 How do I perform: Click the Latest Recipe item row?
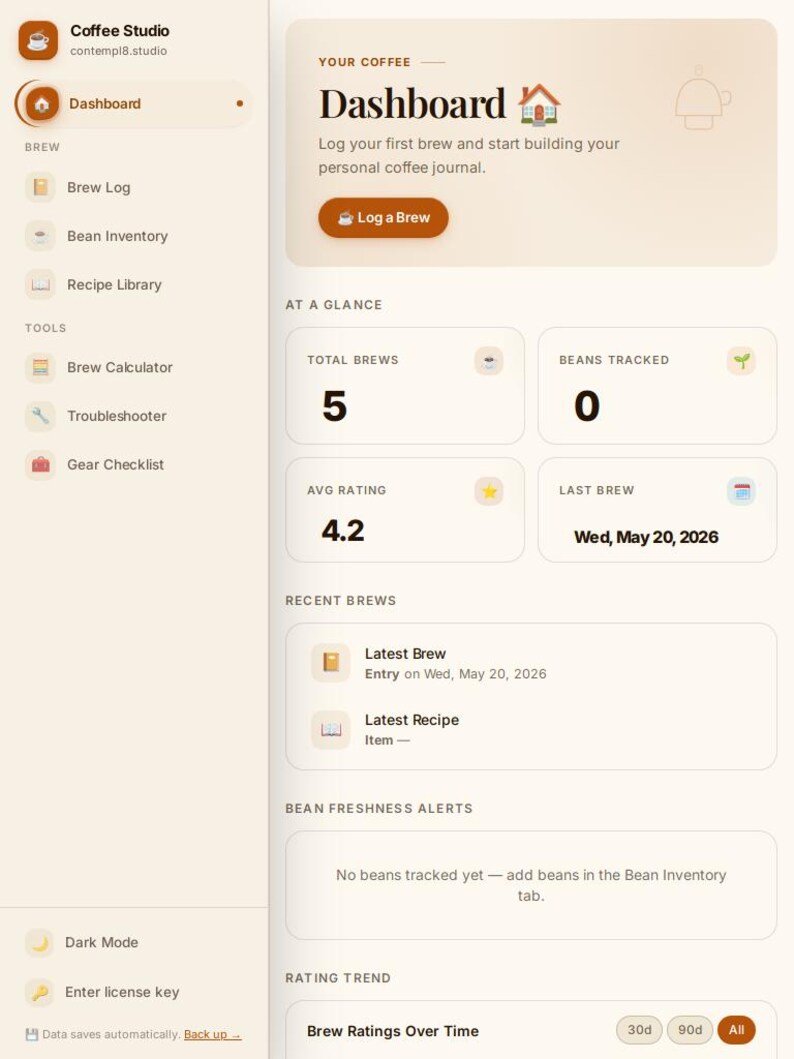(531, 729)
